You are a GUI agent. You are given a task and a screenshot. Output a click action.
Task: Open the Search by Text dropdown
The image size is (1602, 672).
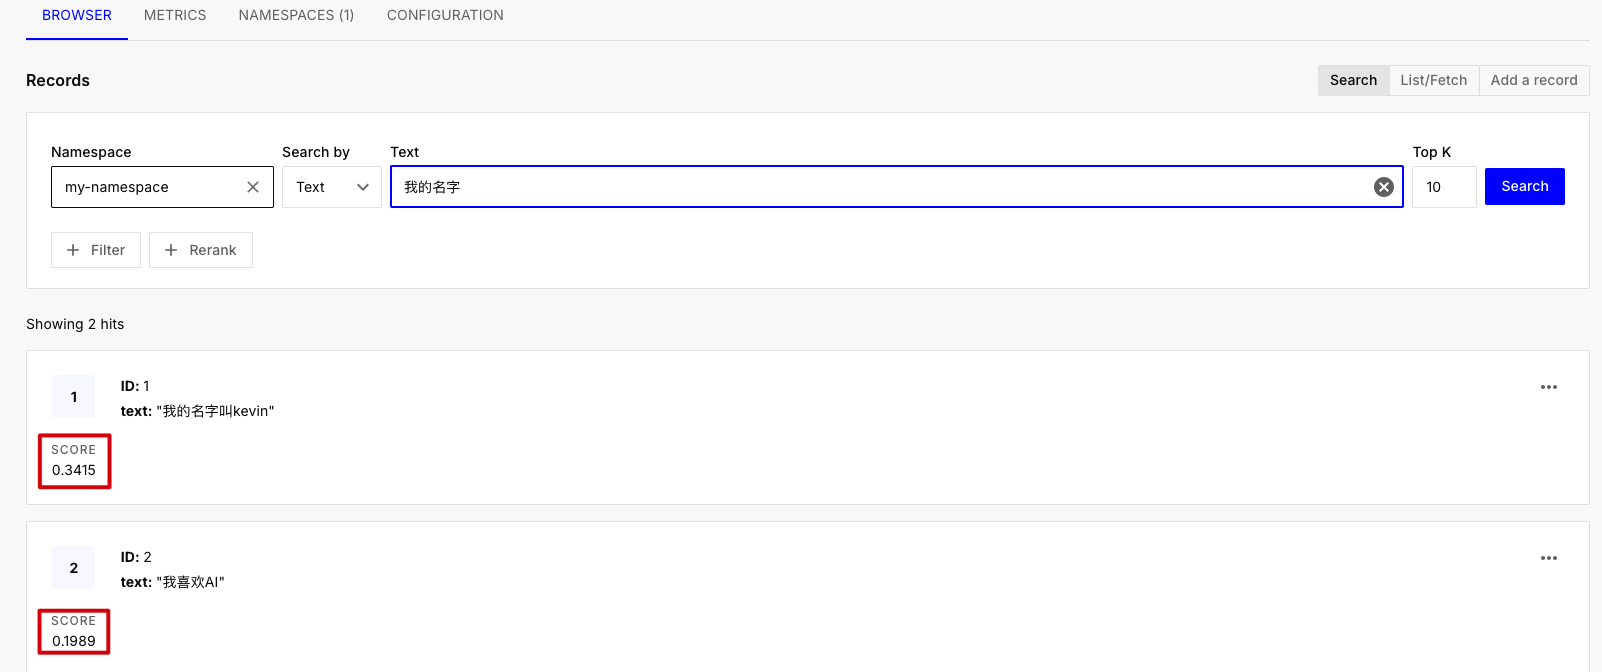point(331,187)
